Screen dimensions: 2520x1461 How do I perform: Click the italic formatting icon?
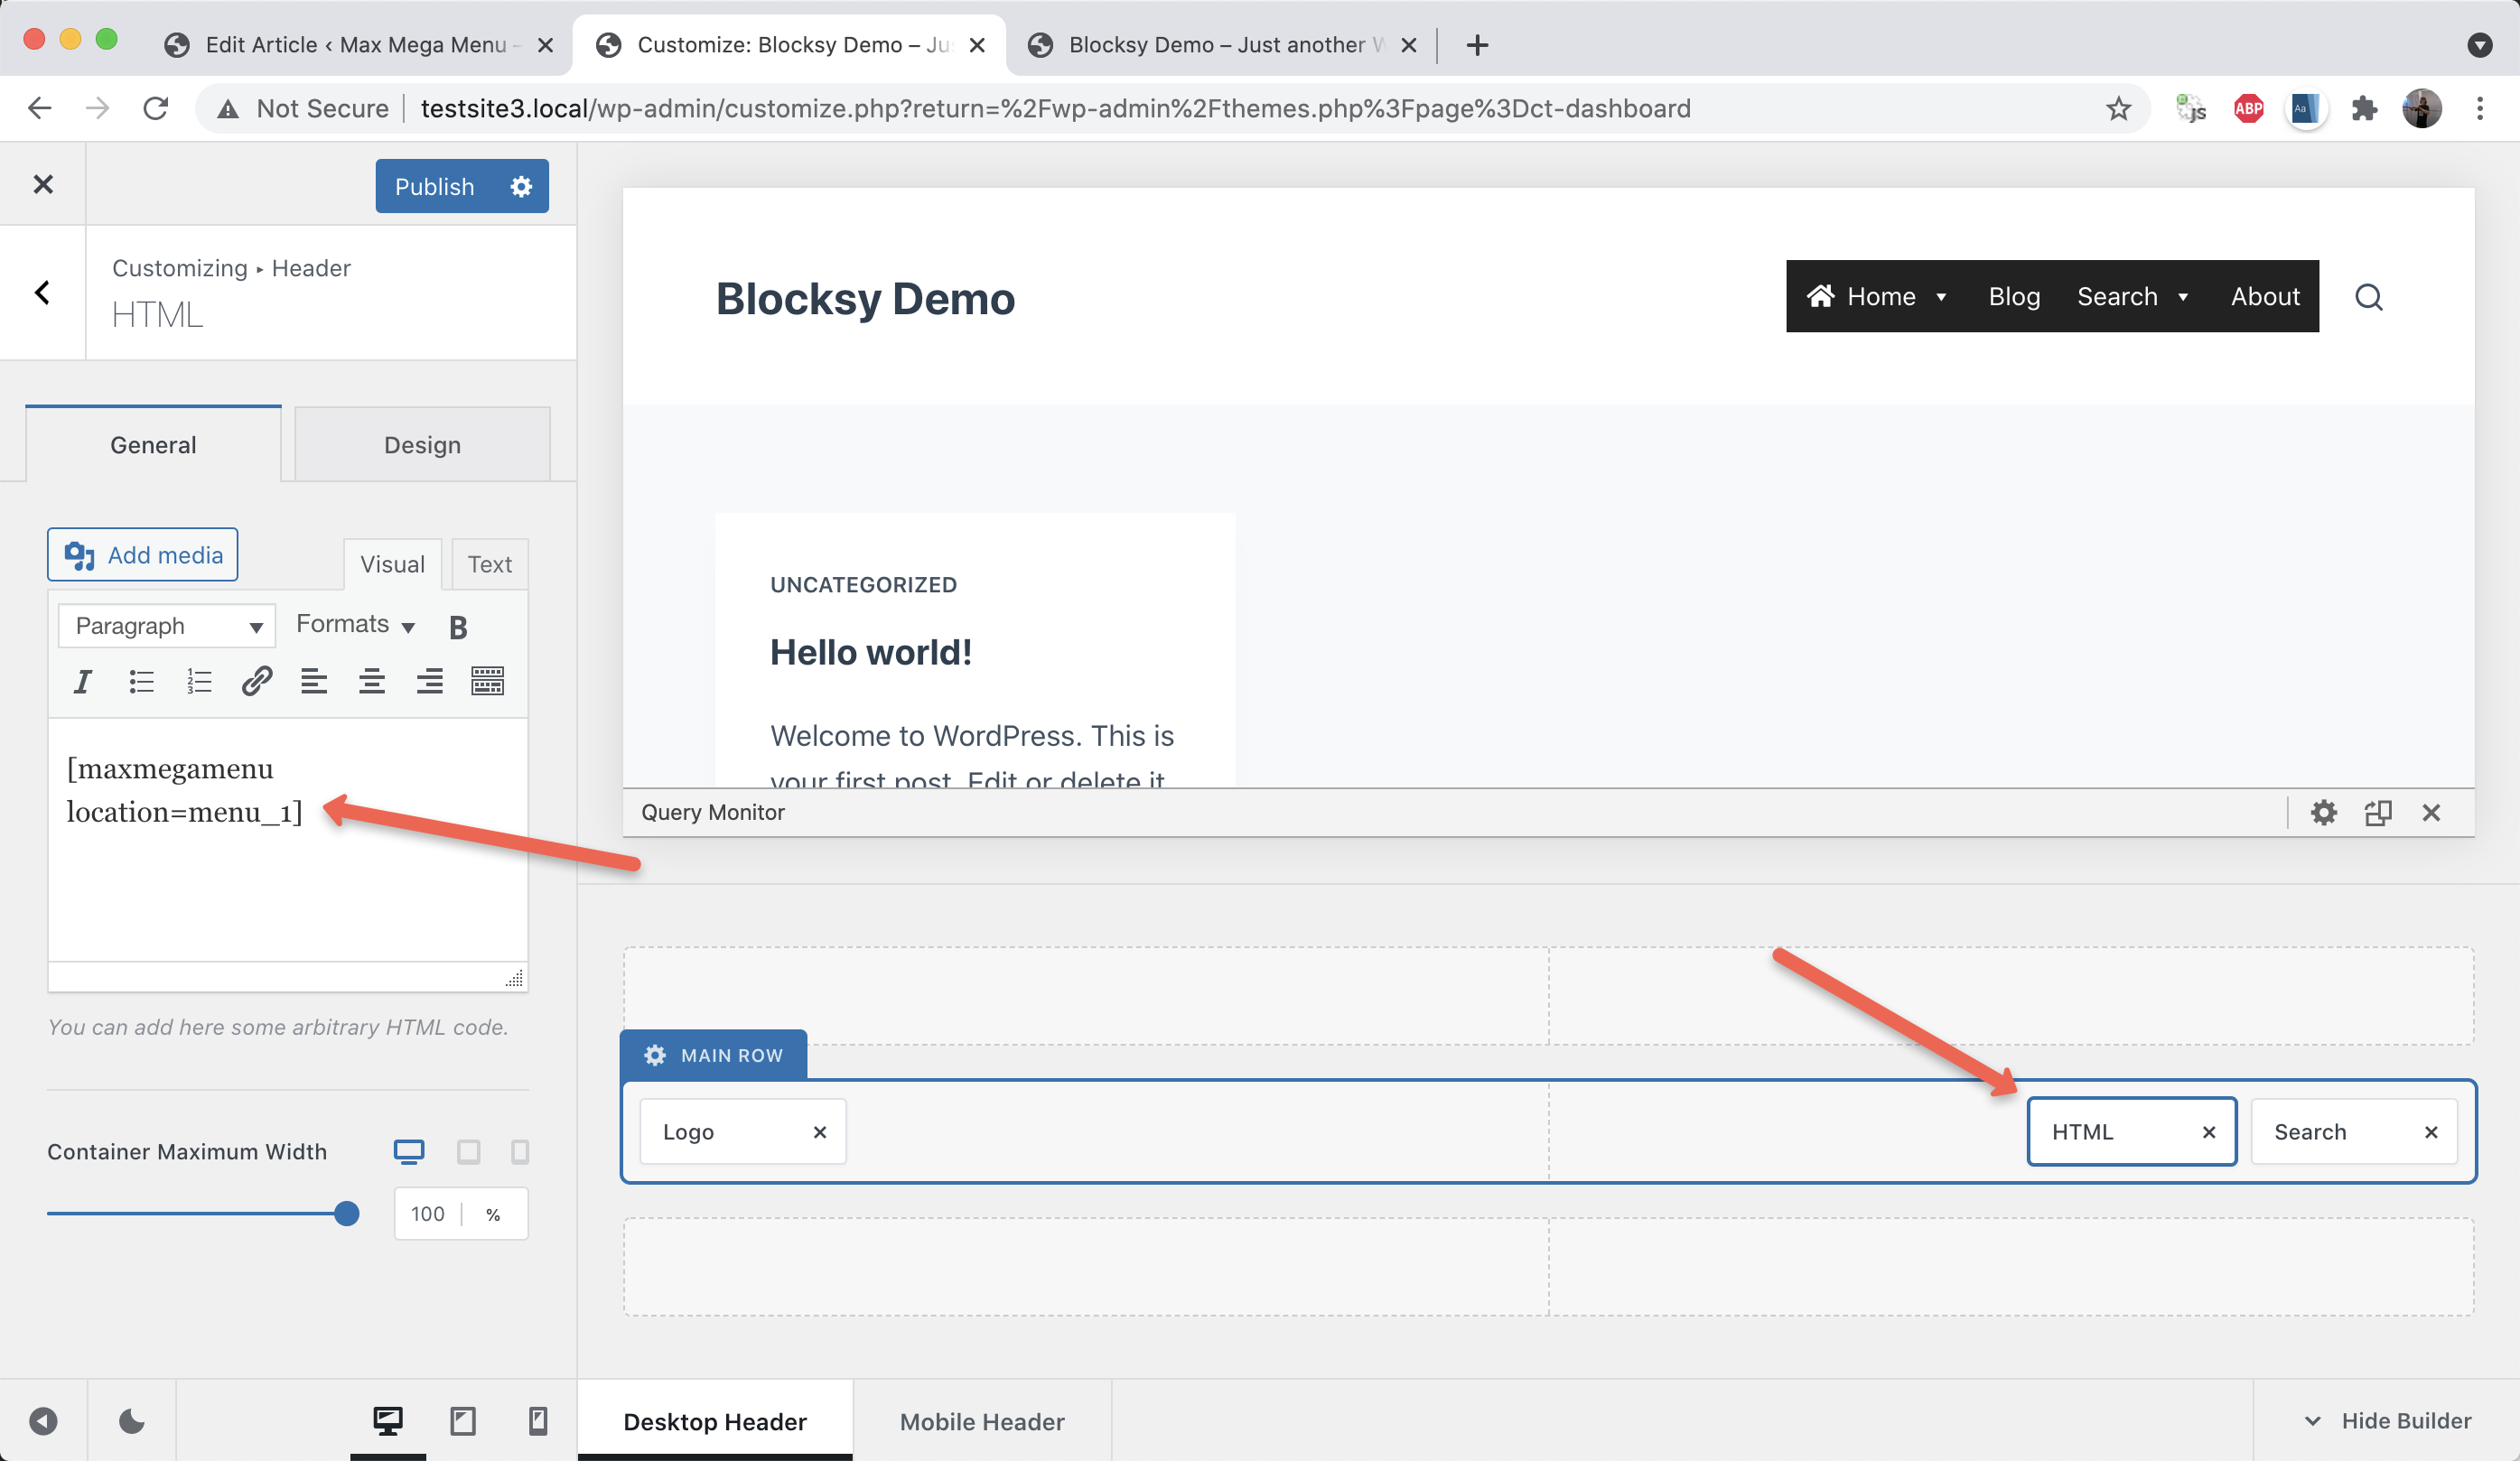[x=82, y=682]
